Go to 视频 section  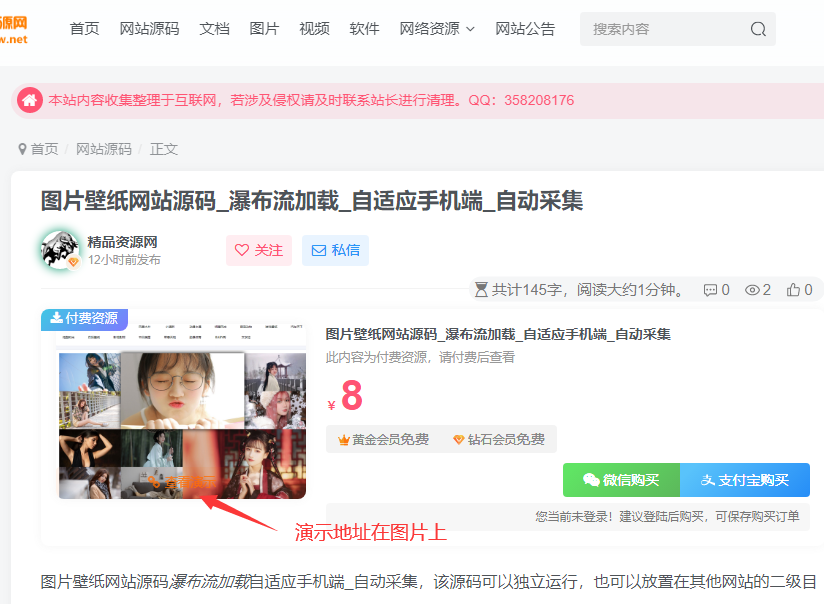(x=314, y=29)
